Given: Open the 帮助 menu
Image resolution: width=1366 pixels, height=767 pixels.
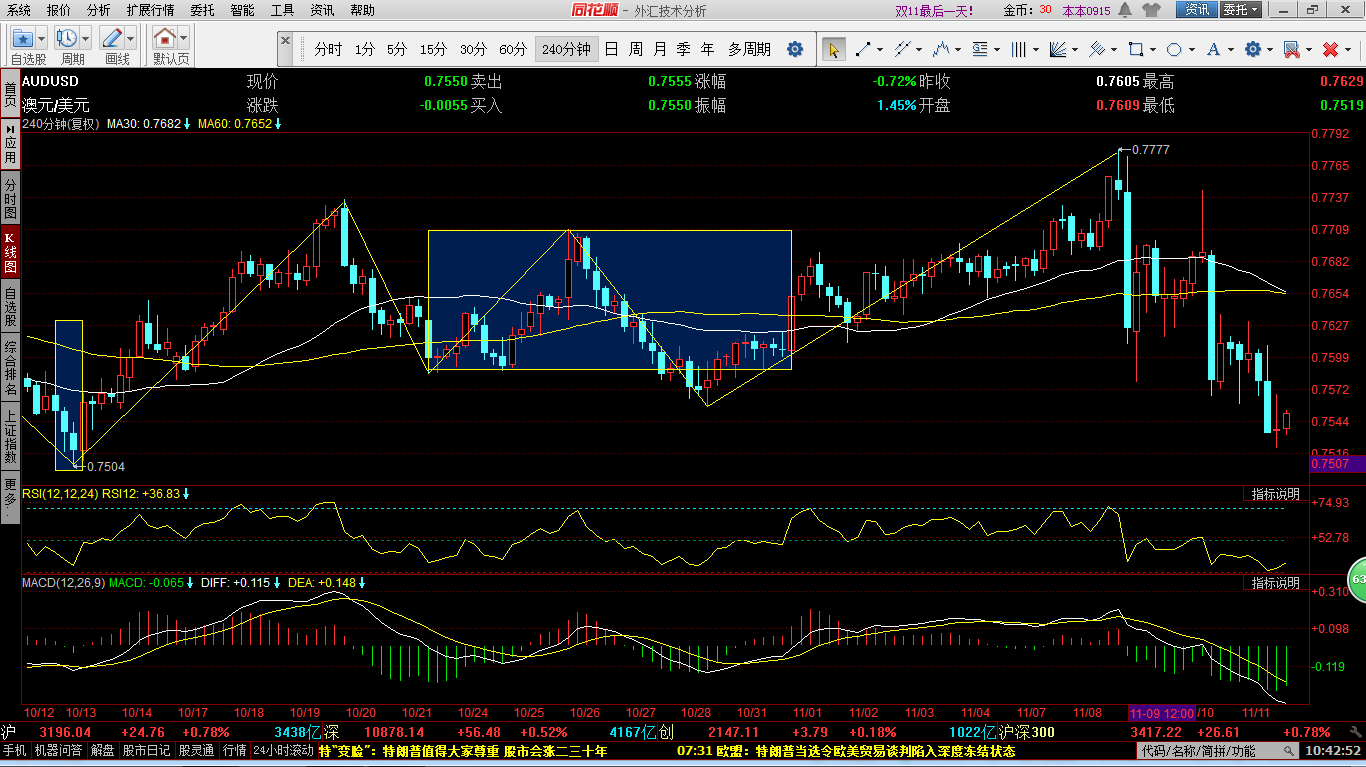Looking at the screenshot, I should 363,10.
